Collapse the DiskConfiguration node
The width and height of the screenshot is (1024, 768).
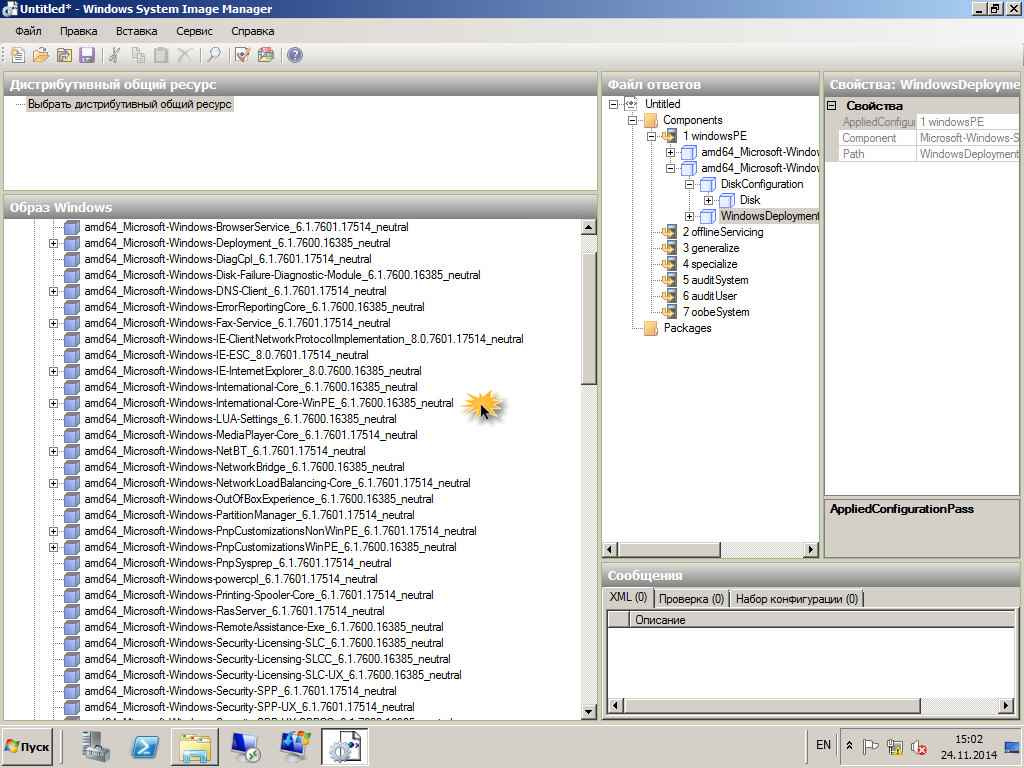(x=690, y=184)
